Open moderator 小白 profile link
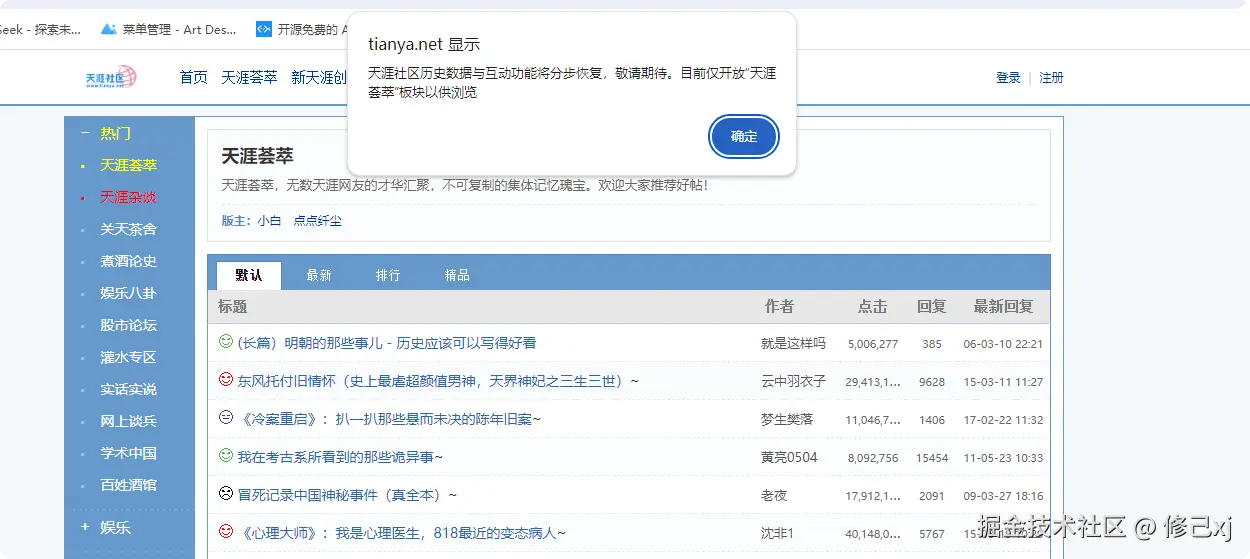The image size is (1250, 559). point(269,221)
